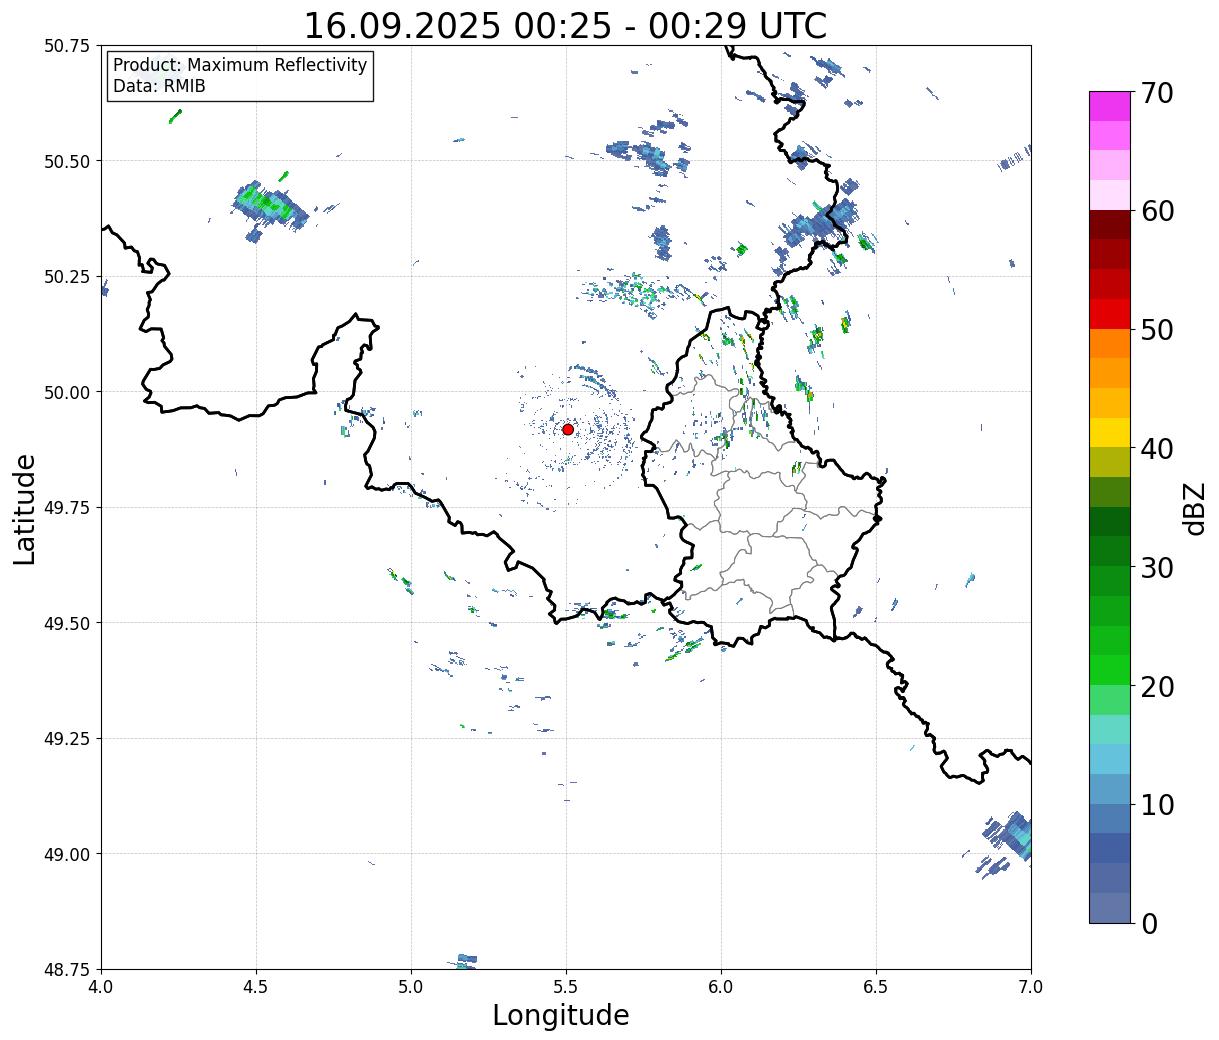Click the green rain echo near 4.5°E, 50.4°N
The image size is (1219, 1040).
pyautogui.click(x=268, y=205)
